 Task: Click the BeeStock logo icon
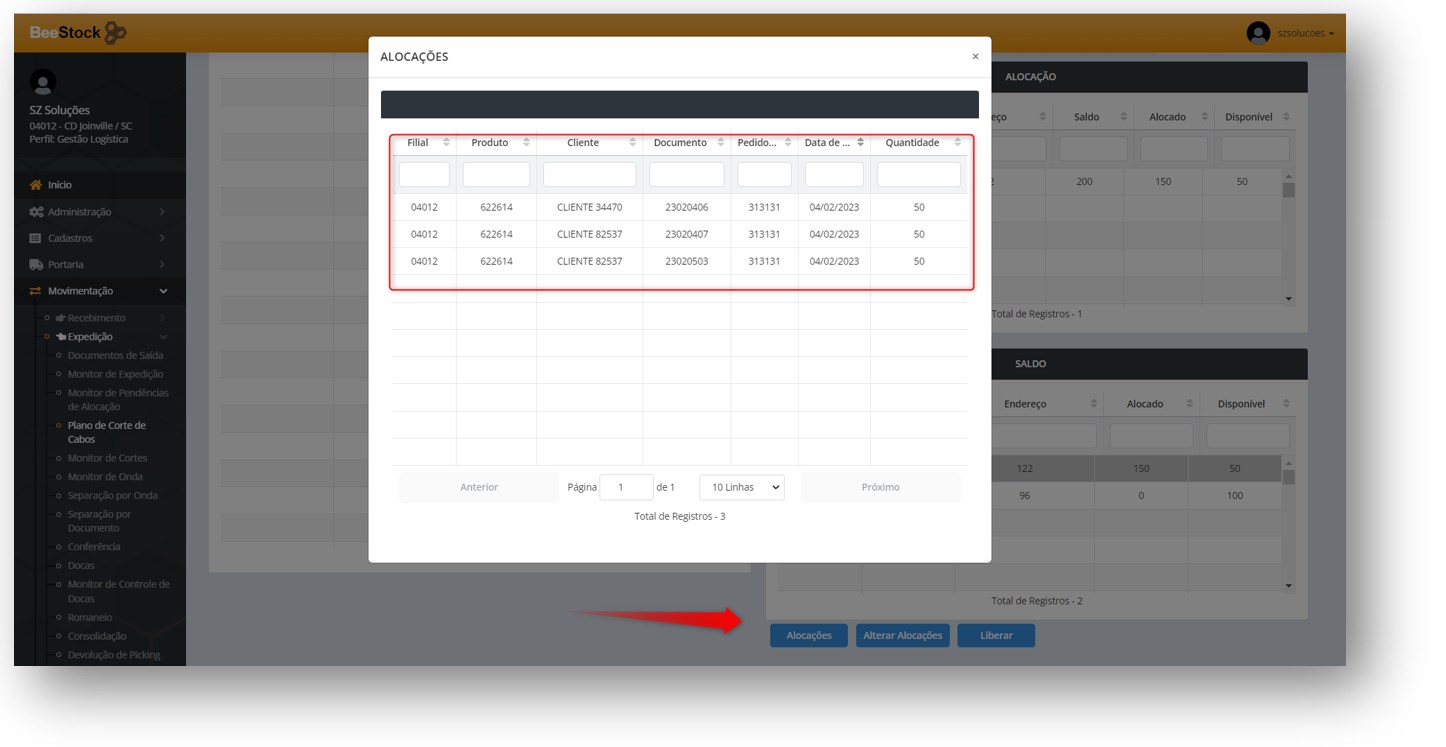[115, 33]
